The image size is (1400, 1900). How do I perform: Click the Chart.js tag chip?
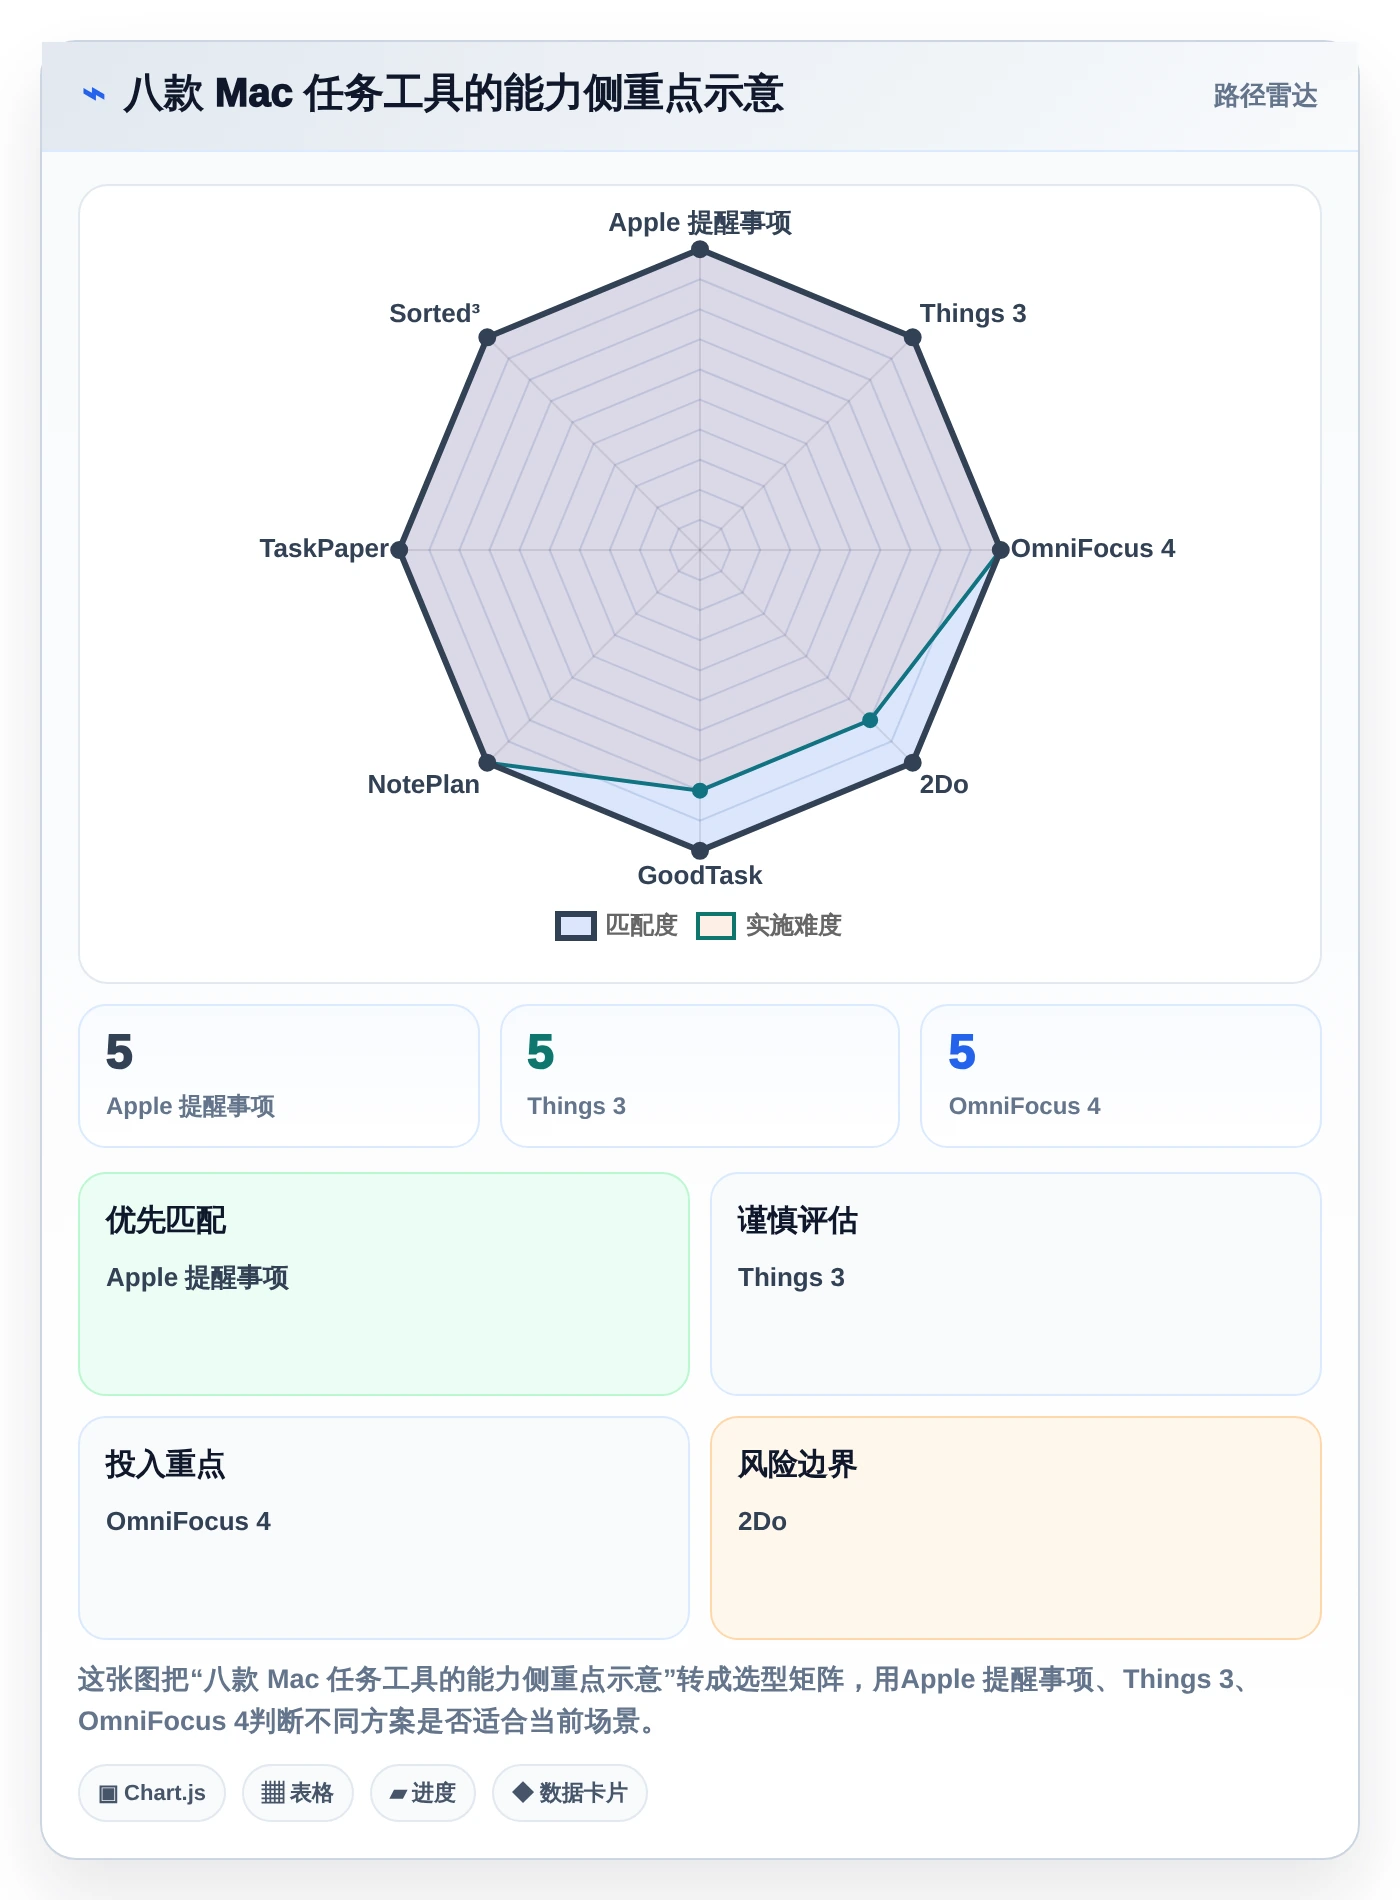click(152, 1793)
